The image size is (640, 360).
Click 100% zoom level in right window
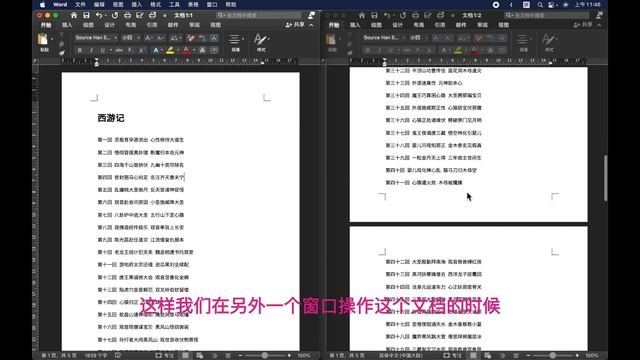coord(592,356)
